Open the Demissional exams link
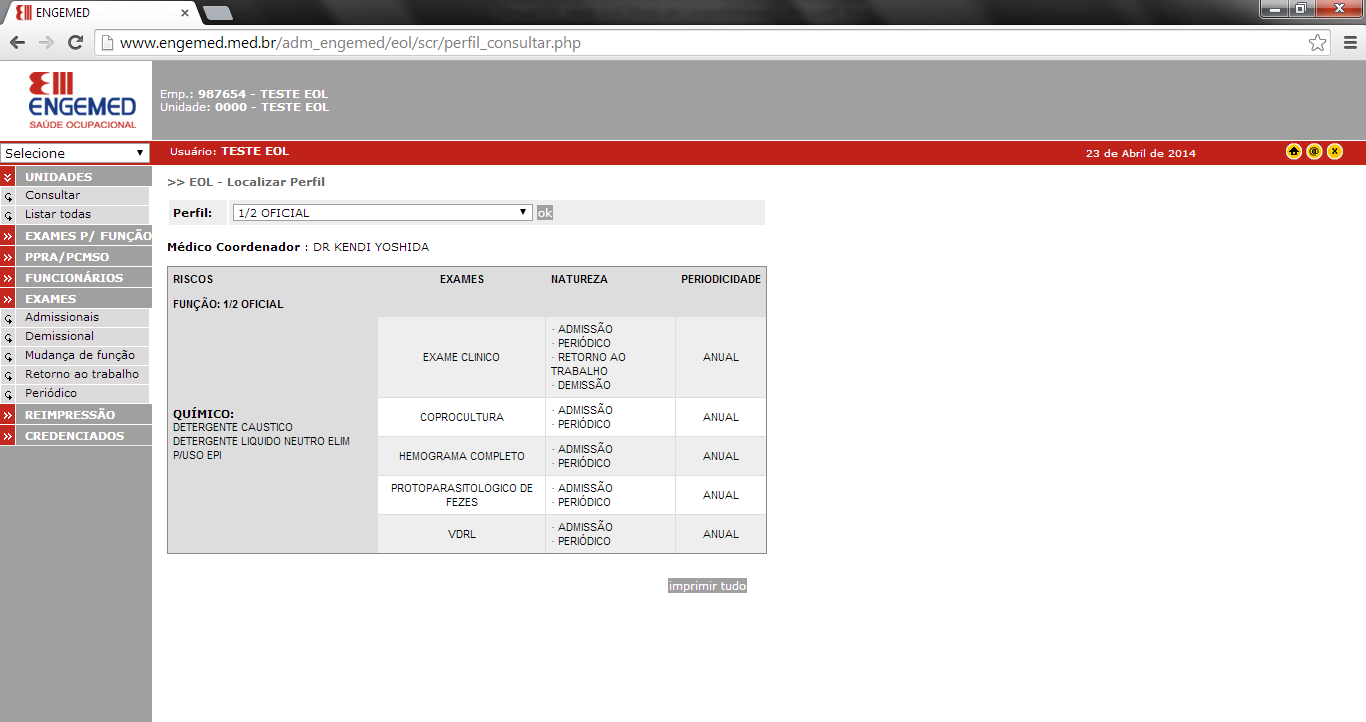 [x=59, y=336]
